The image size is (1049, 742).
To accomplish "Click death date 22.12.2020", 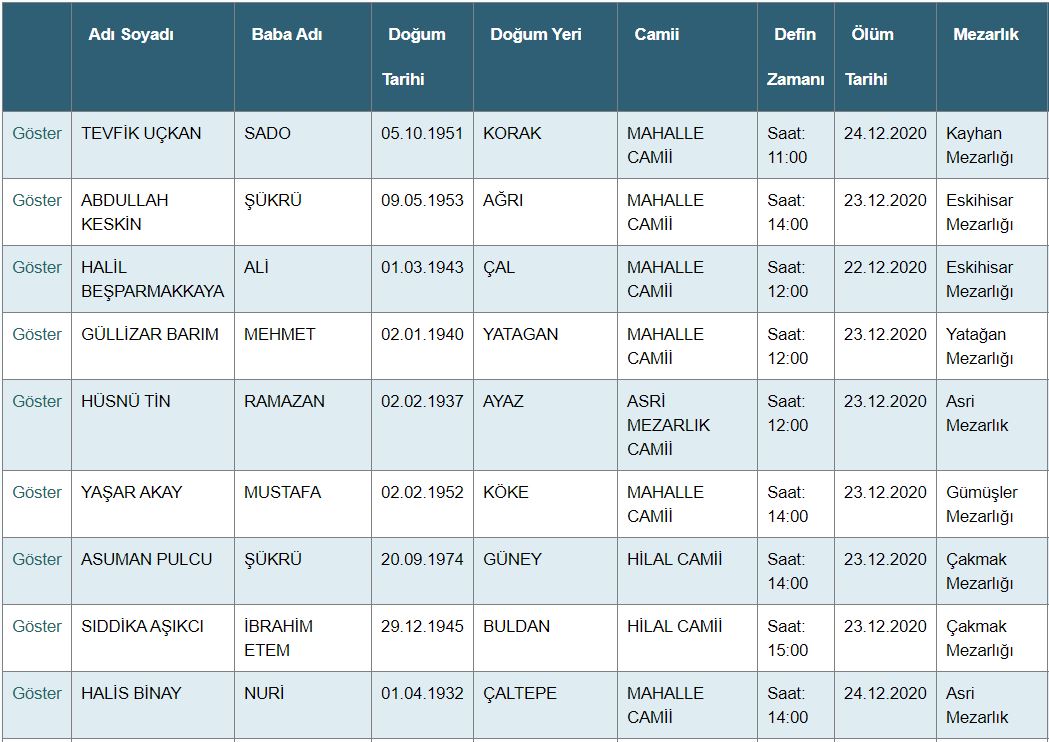I will coord(885,267).
